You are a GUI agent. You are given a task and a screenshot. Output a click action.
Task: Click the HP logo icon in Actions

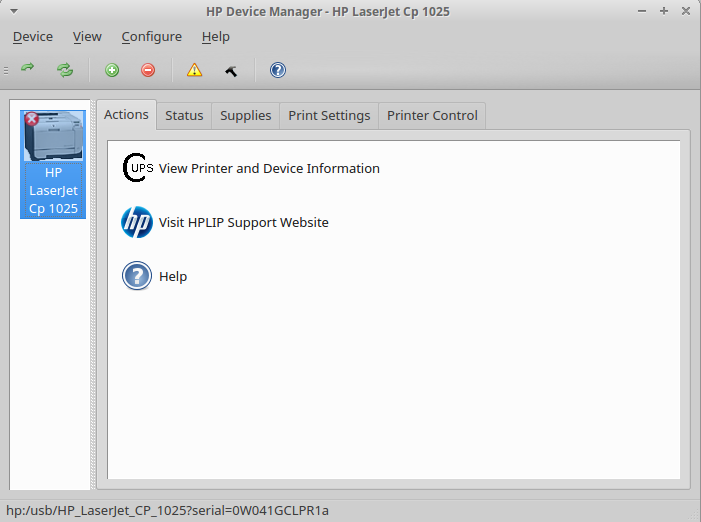[137, 222]
